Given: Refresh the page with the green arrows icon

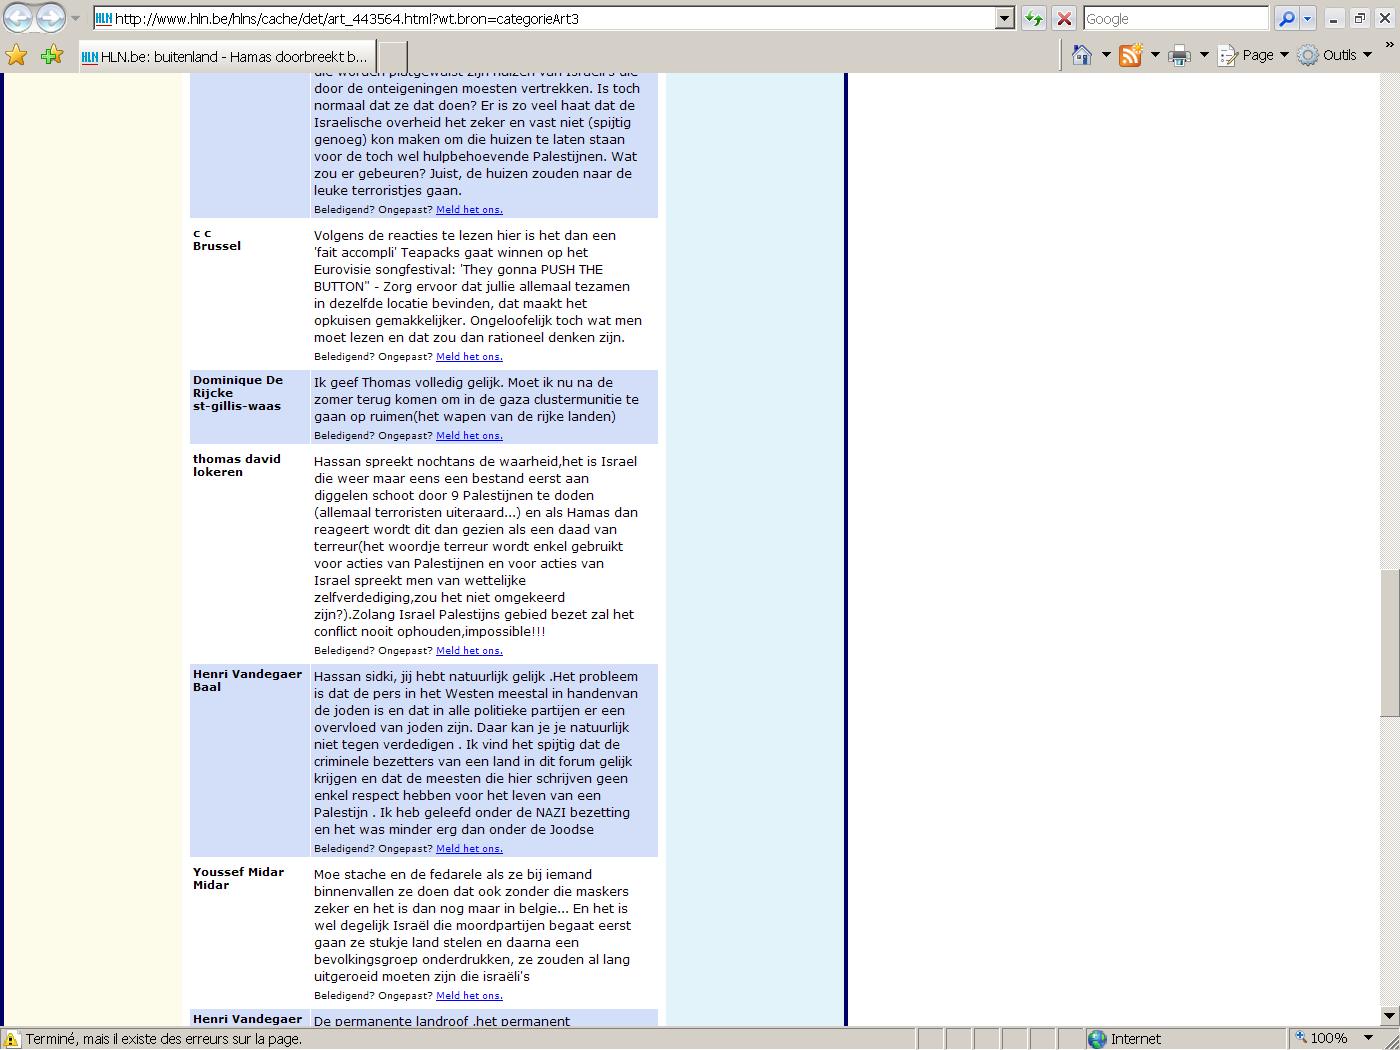Looking at the screenshot, I should coord(1034,18).
